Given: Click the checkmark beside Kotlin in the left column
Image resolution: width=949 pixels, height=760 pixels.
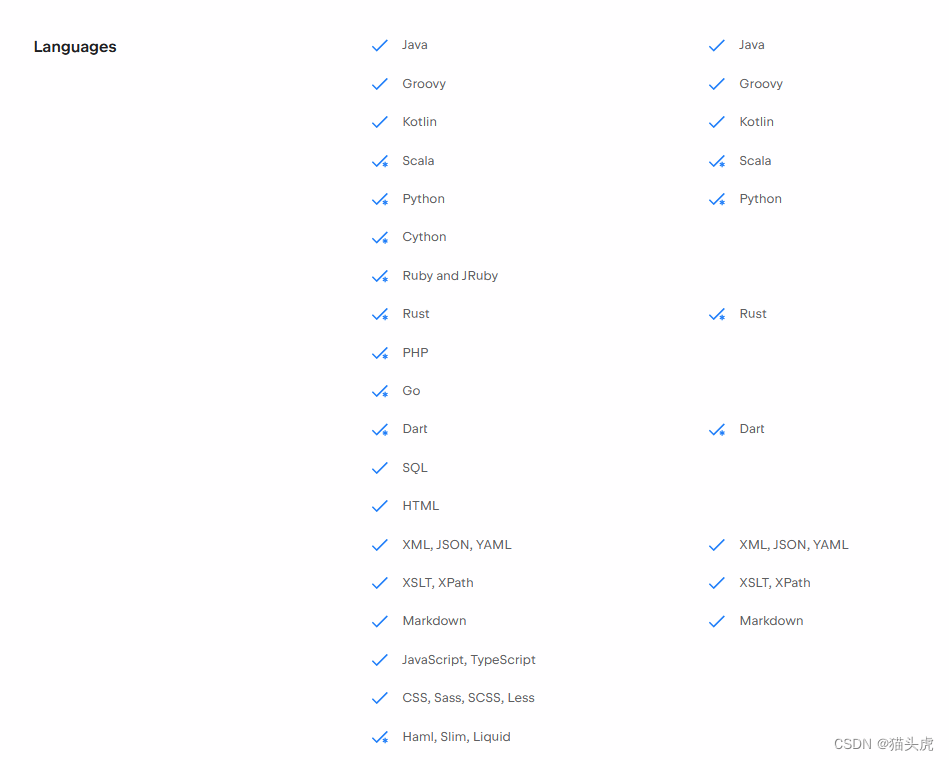Looking at the screenshot, I should pos(379,122).
